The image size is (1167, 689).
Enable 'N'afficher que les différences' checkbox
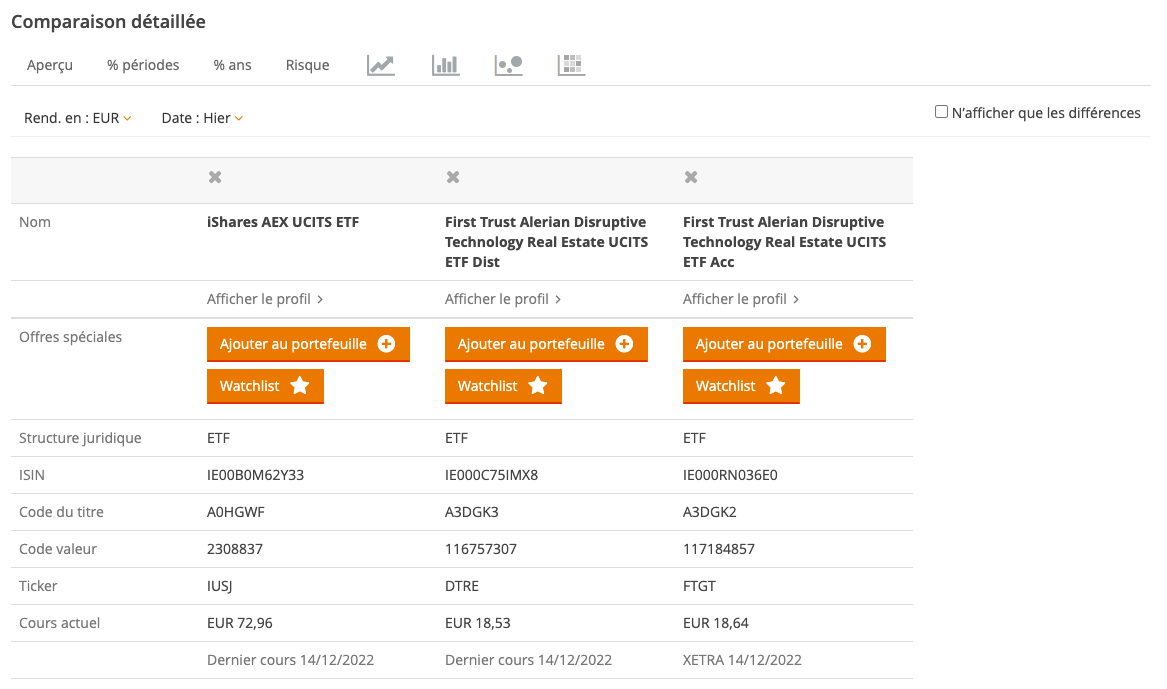(941, 112)
